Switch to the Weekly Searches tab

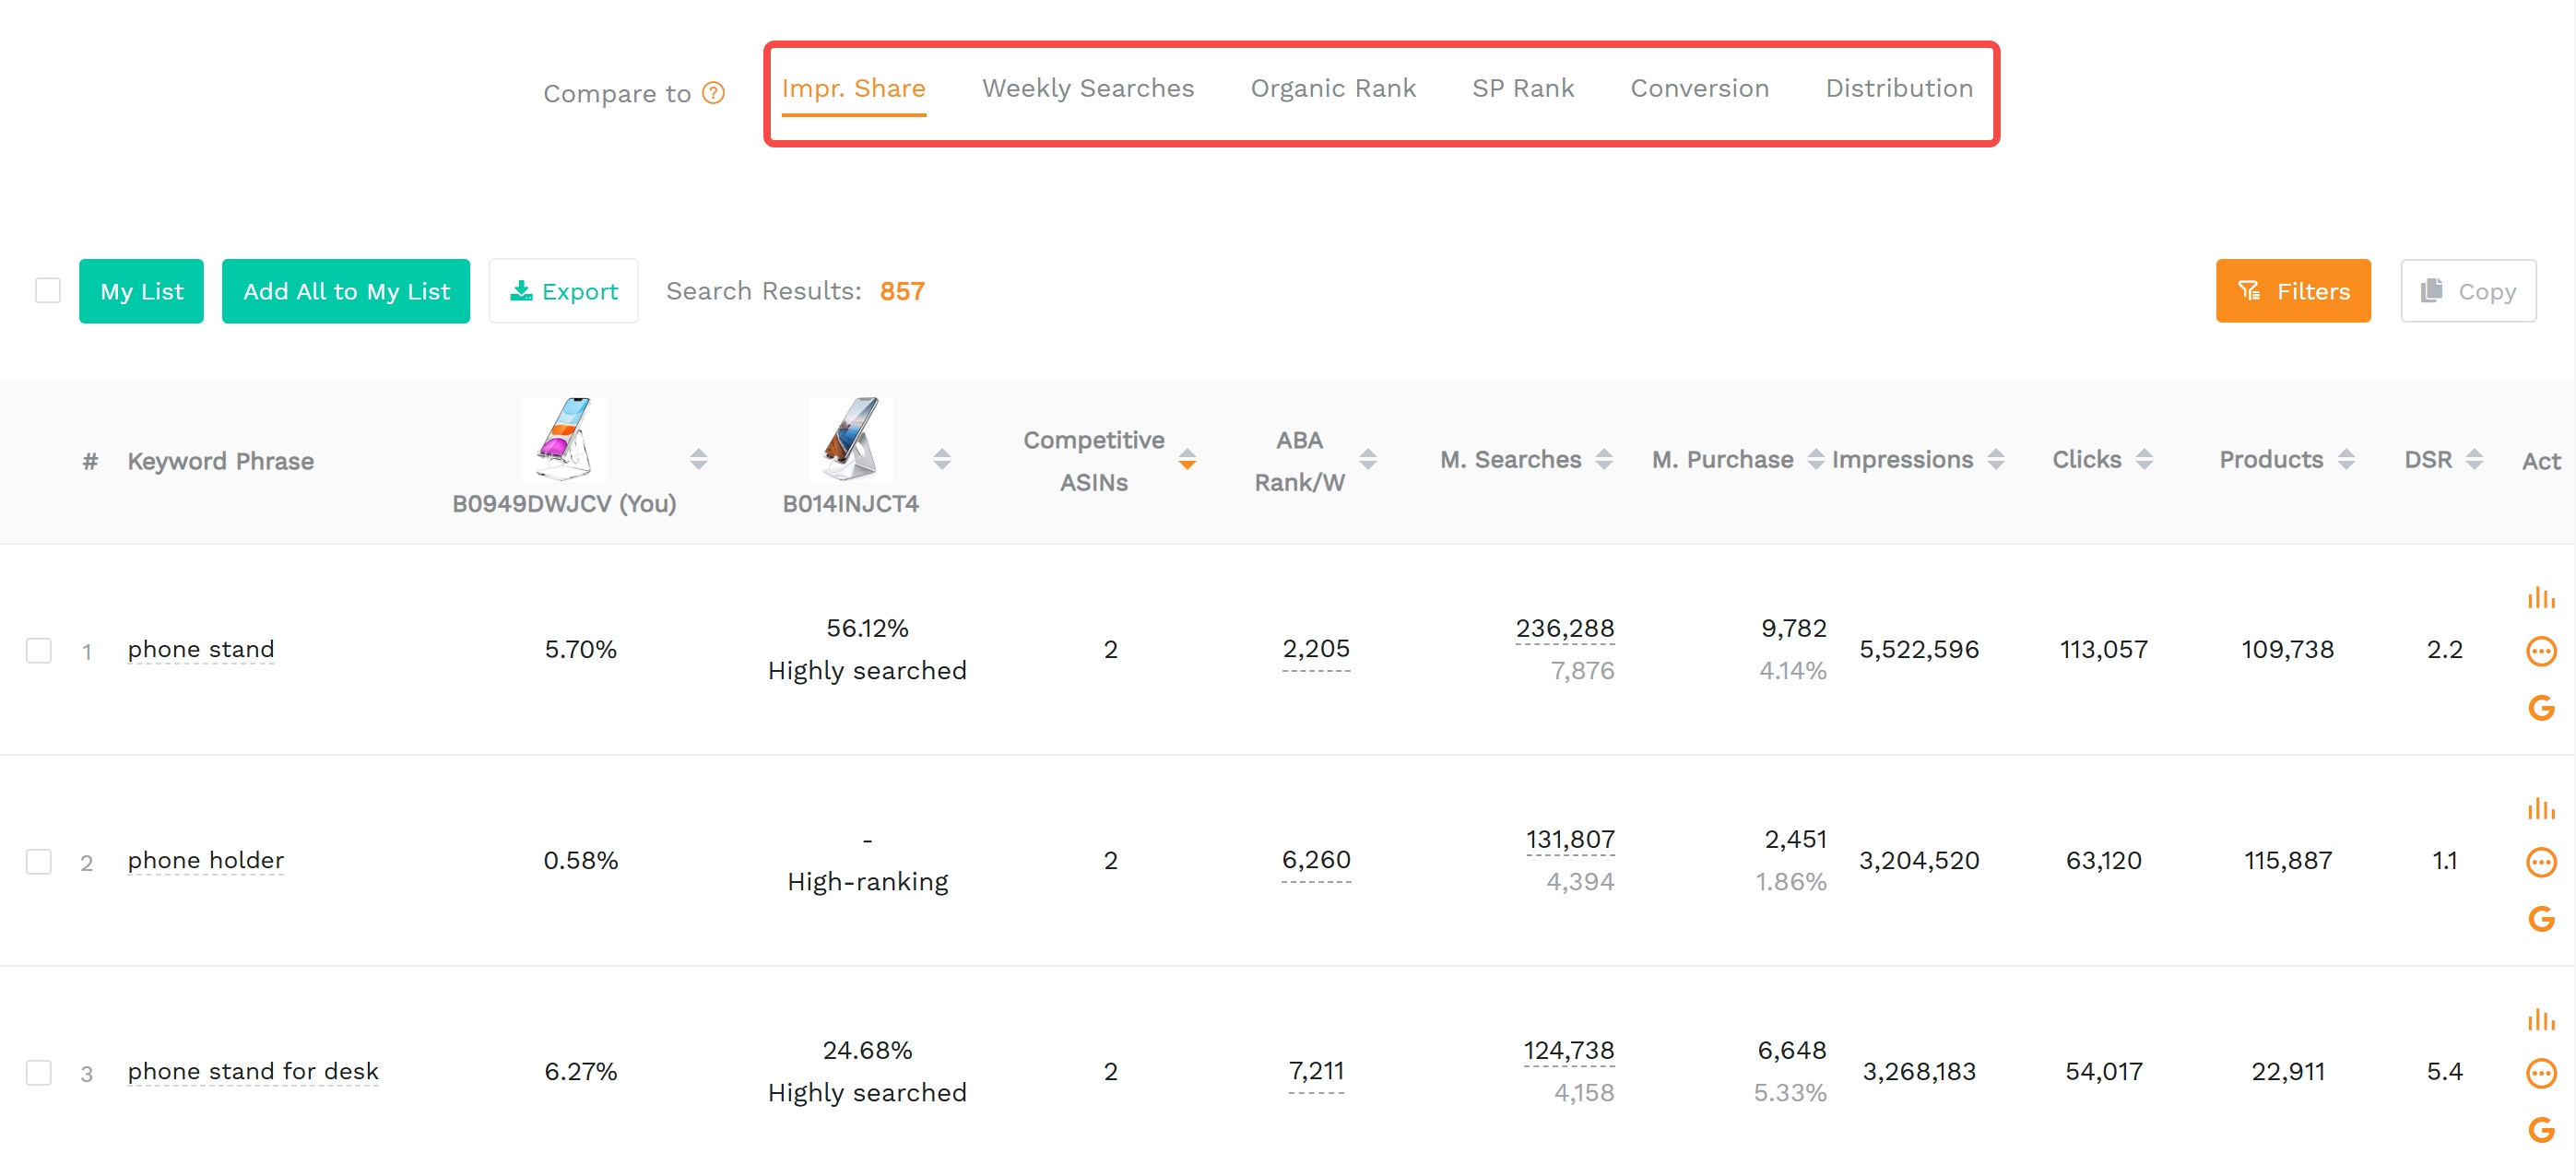coord(1088,88)
